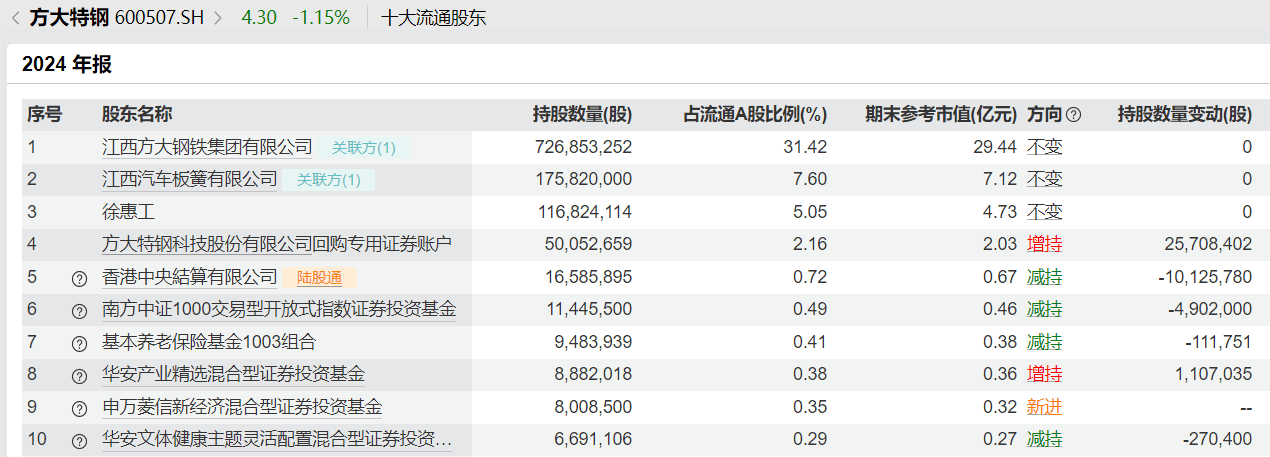Click 增持 direction for 回购专用证券账户 row
Image resolution: width=1270 pixels, height=457 pixels.
tap(1045, 244)
